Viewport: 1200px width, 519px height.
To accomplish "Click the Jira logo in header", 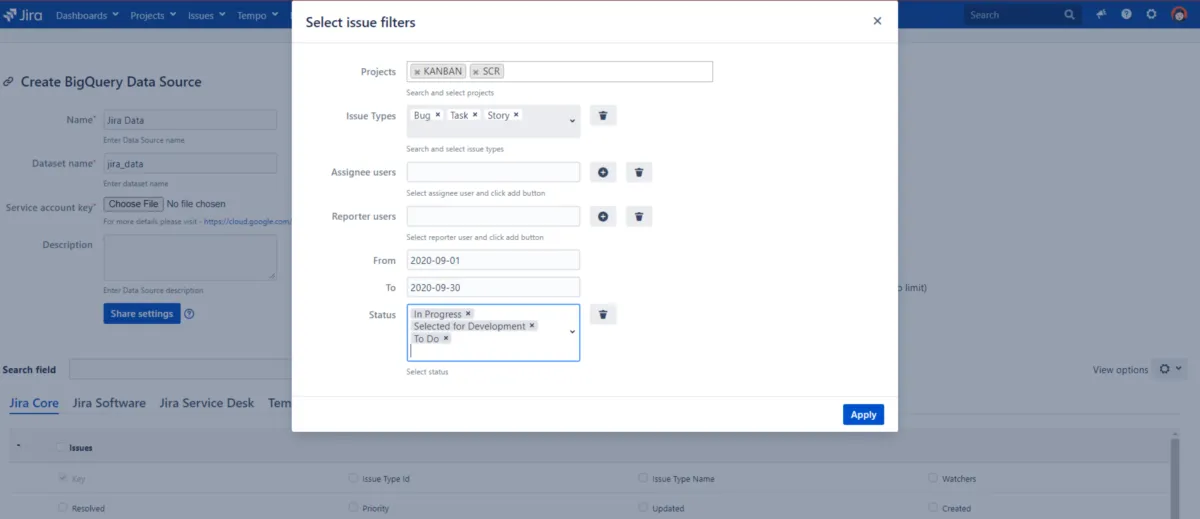I will (x=25, y=15).
